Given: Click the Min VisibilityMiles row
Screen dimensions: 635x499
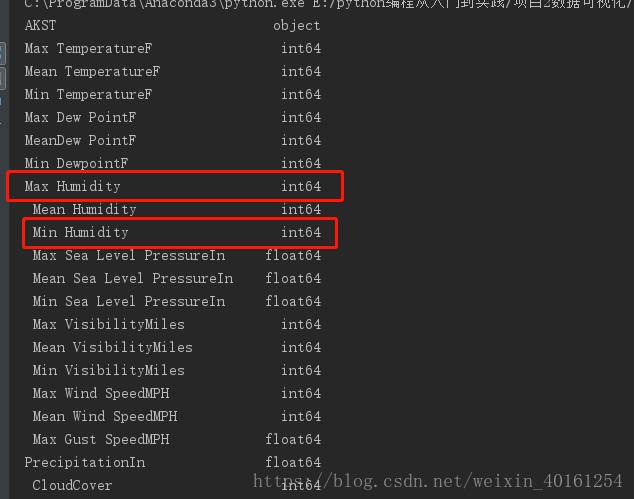Looking at the screenshot, I should [108, 370].
